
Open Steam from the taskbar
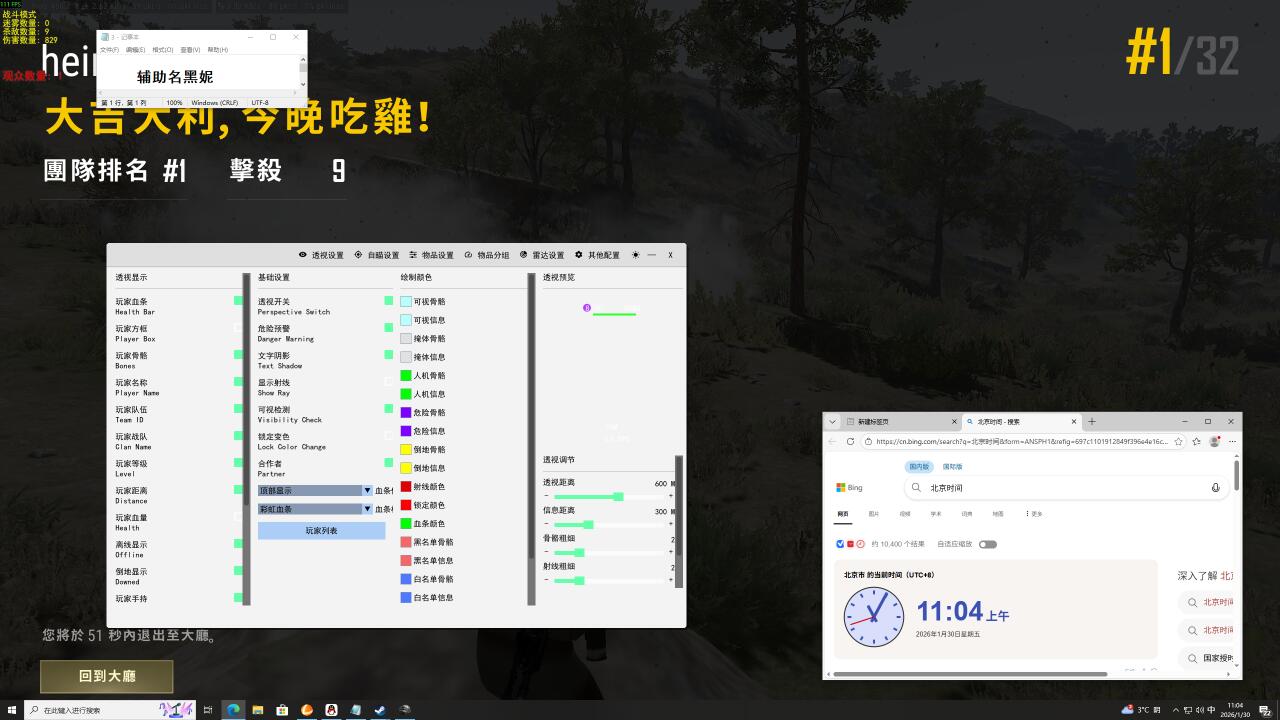coord(380,710)
